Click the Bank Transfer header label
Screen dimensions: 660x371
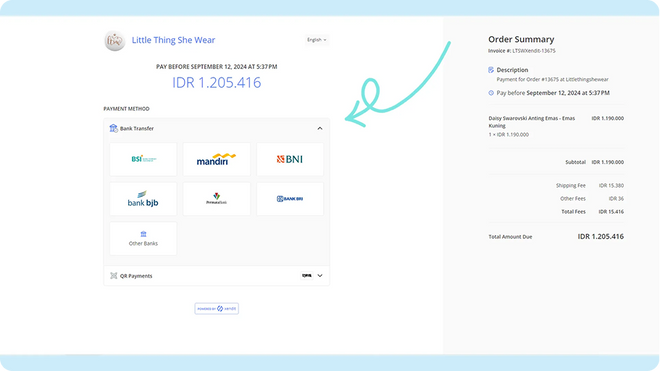coord(137,128)
